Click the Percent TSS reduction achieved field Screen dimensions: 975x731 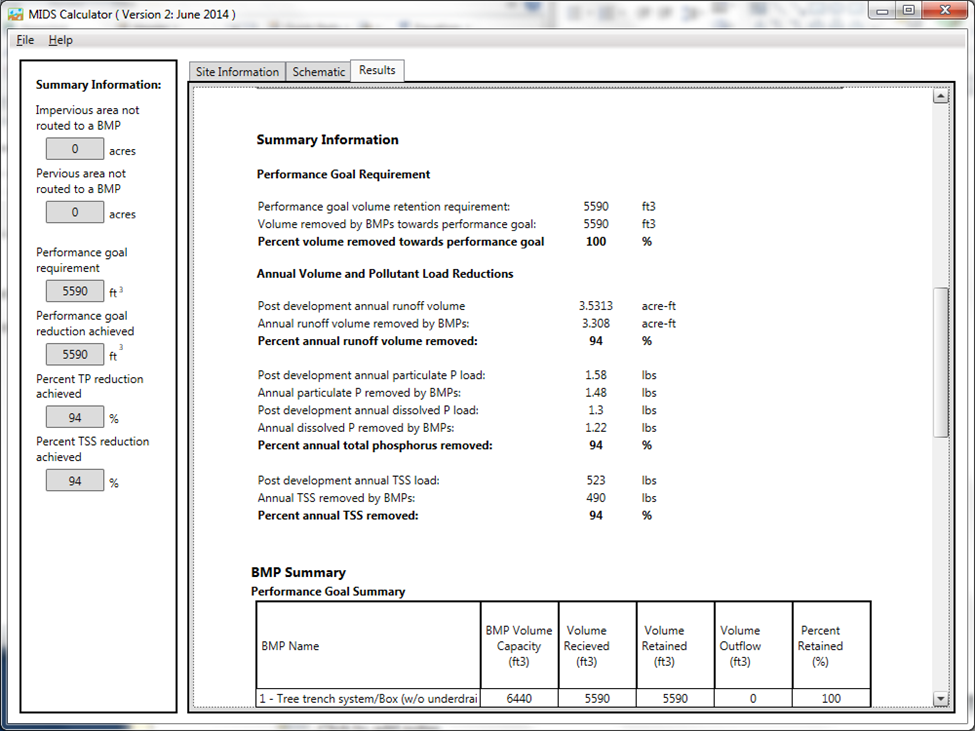75,481
